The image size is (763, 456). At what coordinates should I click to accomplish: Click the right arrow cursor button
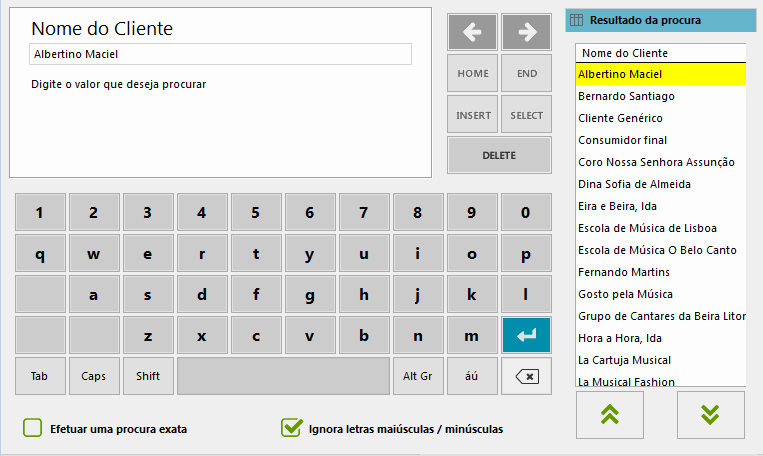527,32
